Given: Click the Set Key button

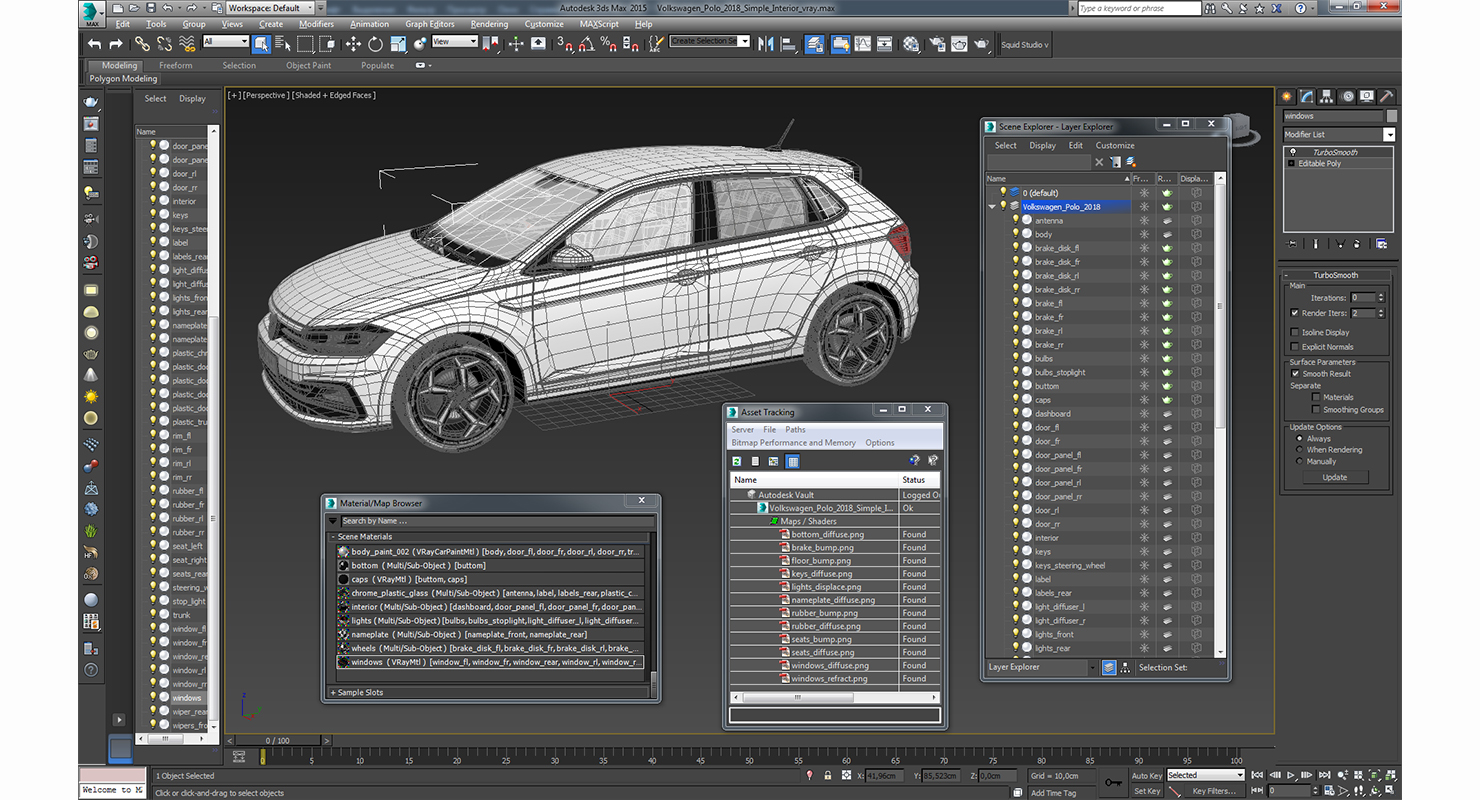Looking at the screenshot, I should (1147, 791).
